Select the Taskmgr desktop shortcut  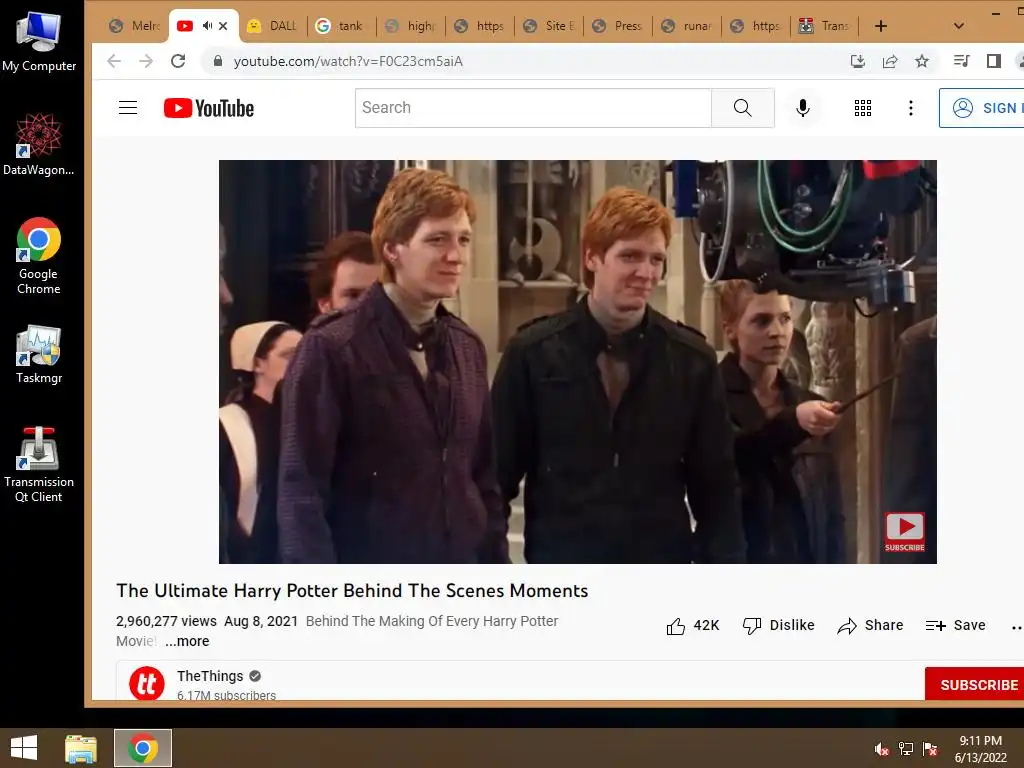[39, 354]
